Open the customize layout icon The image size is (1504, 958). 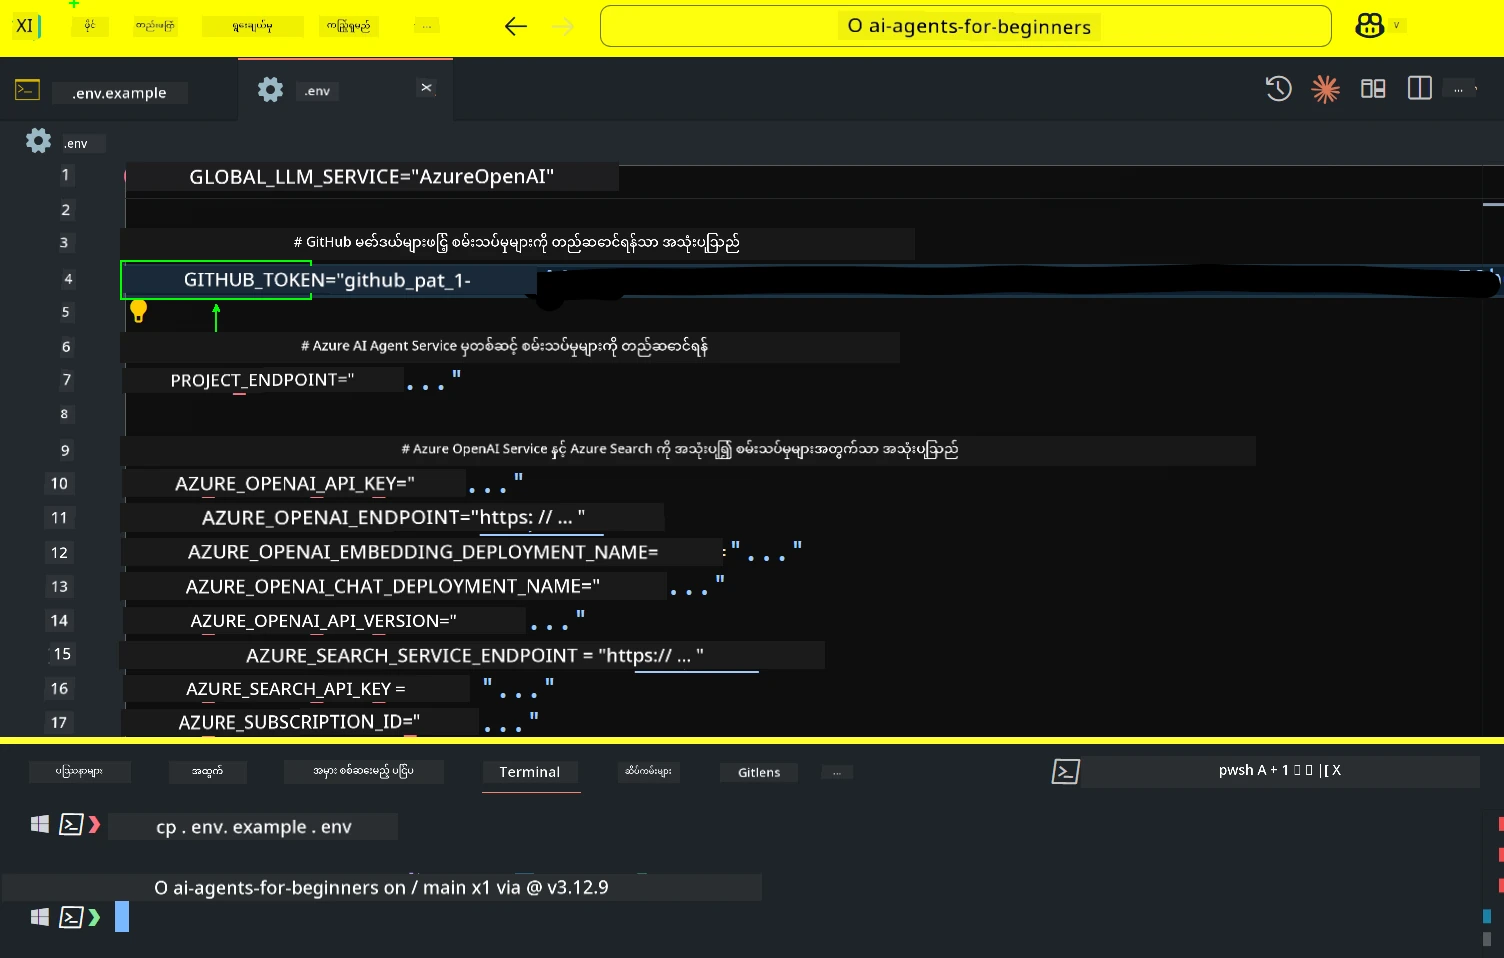pyautogui.click(x=1372, y=88)
